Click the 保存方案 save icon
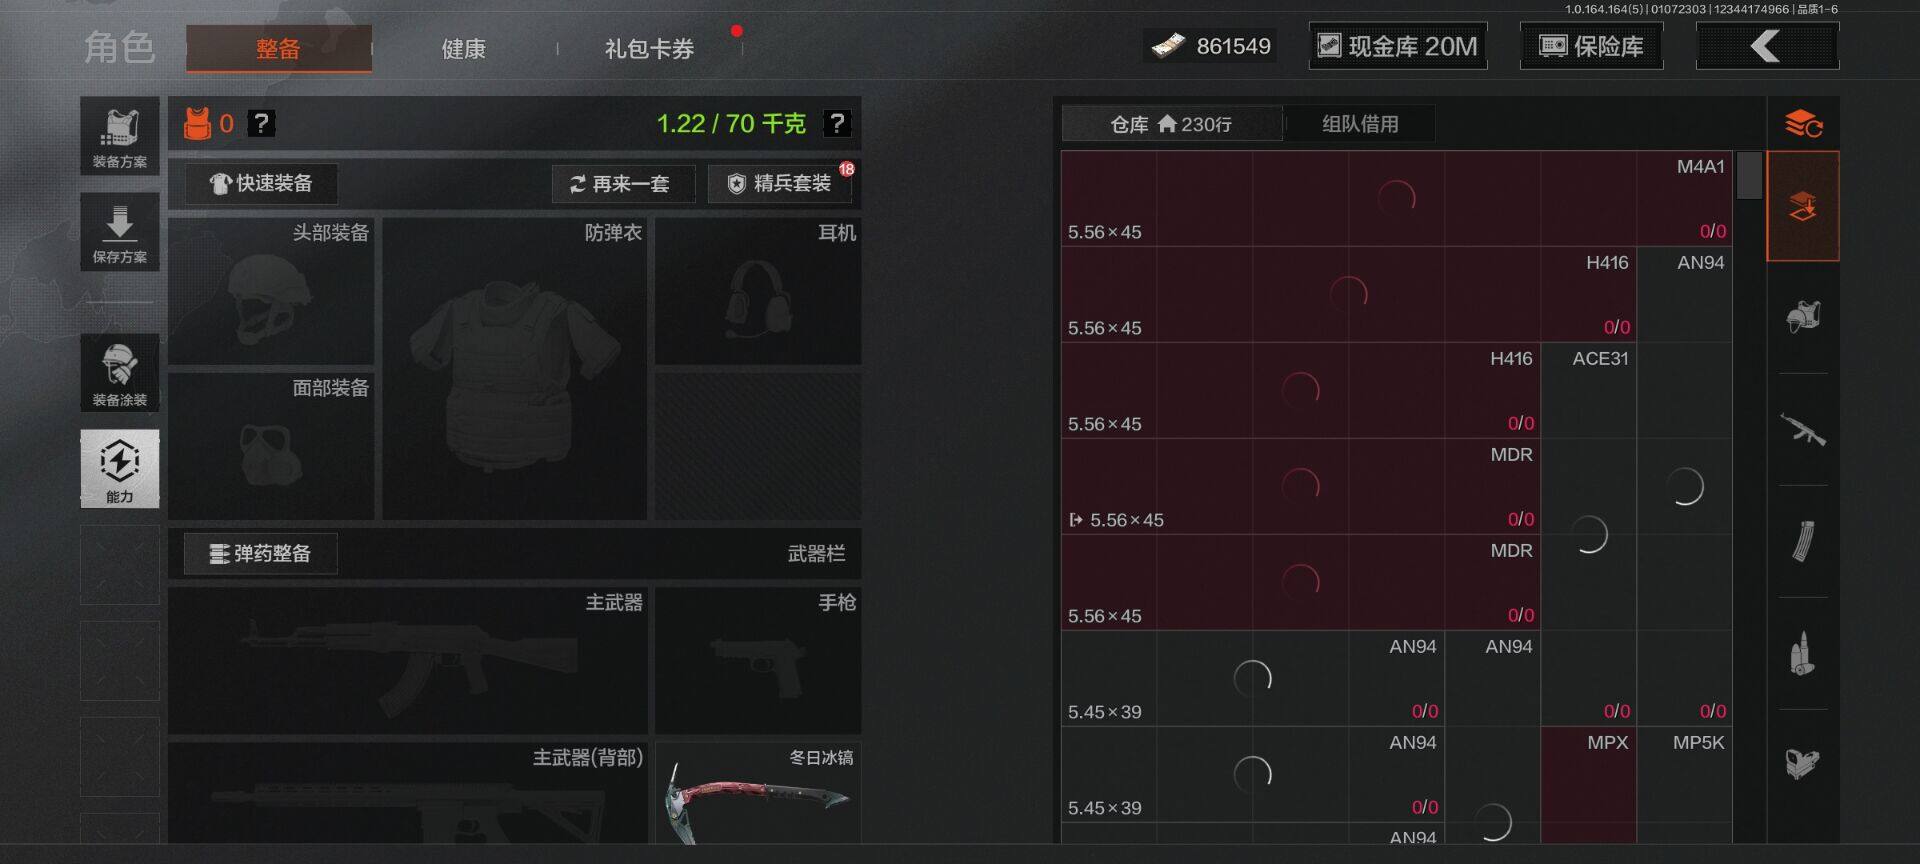 (x=120, y=232)
